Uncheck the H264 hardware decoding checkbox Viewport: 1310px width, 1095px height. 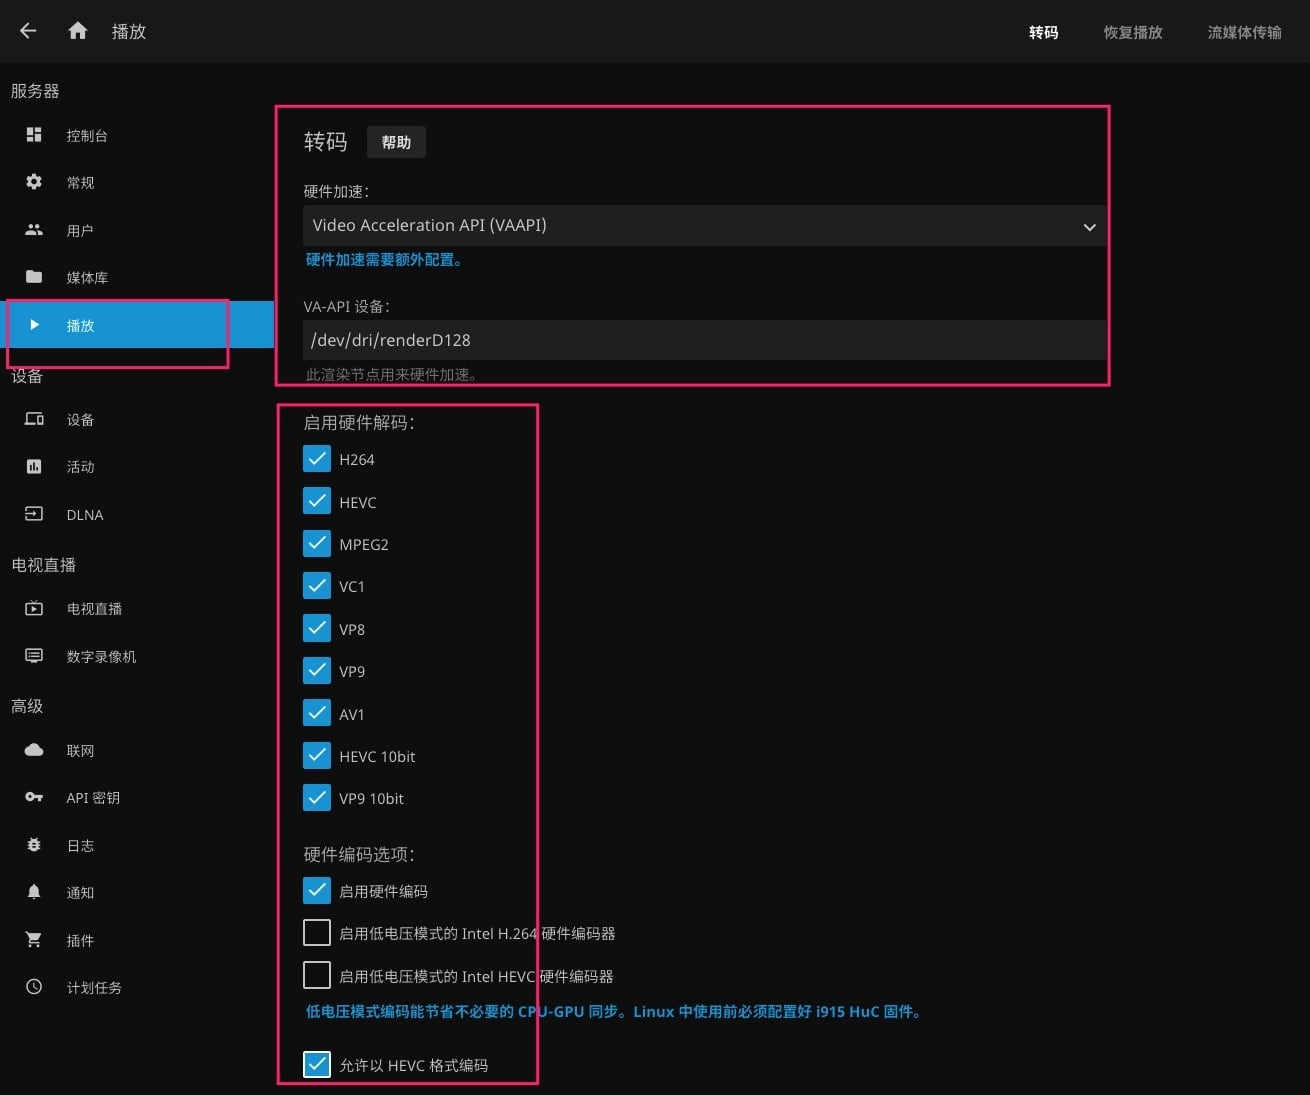[x=317, y=459]
